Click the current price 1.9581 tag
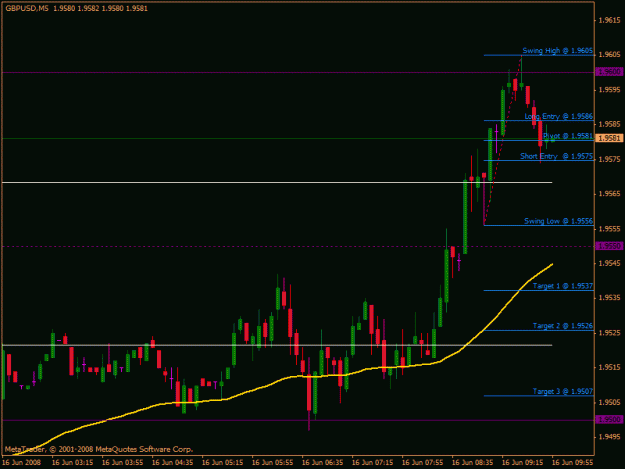The width and height of the screenshot is (625, 469). 609,138
